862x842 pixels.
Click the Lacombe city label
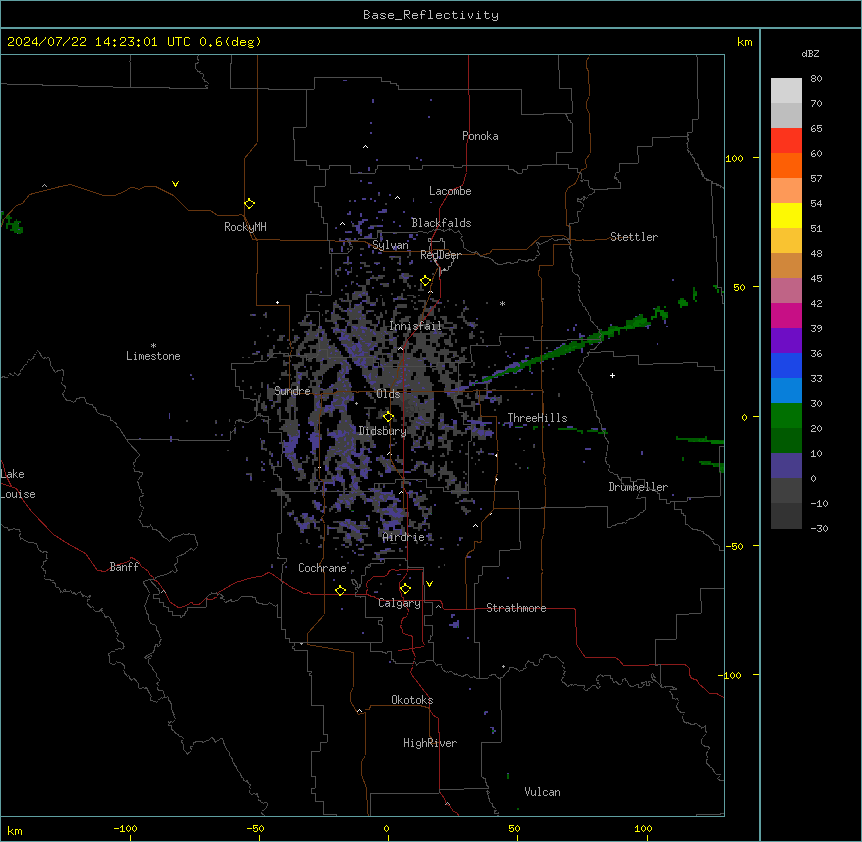point(450,191)
